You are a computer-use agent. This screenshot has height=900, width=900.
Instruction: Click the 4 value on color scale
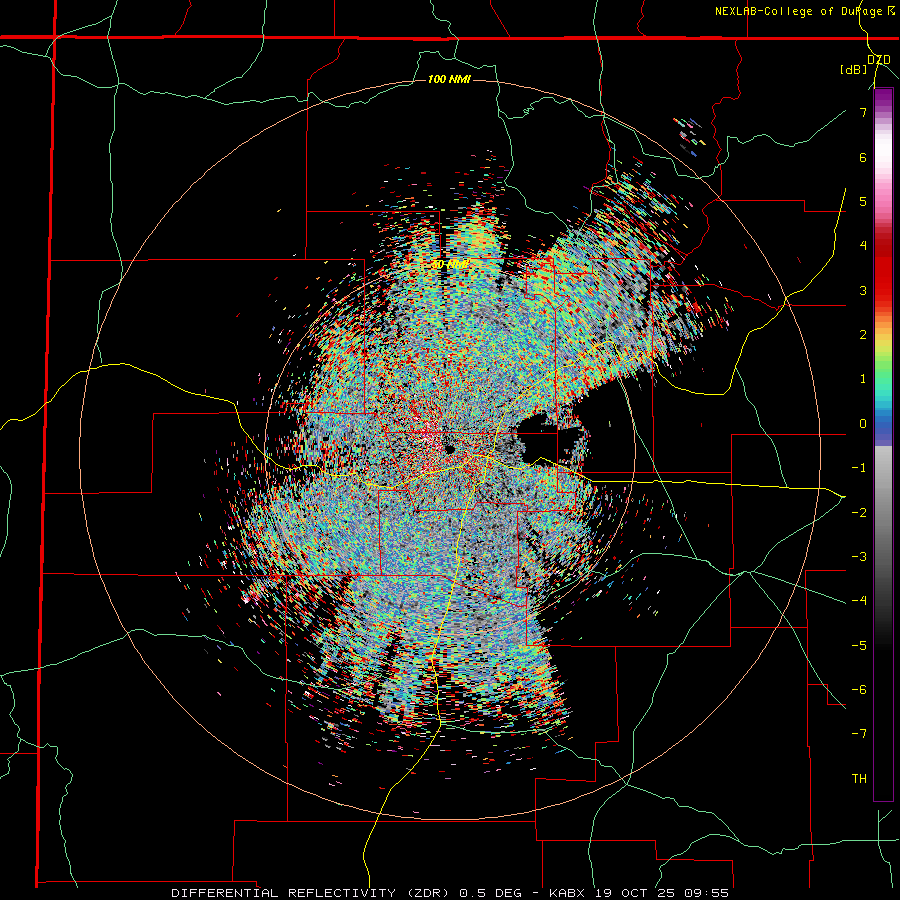pyautogui.click(x=863, y=246)
